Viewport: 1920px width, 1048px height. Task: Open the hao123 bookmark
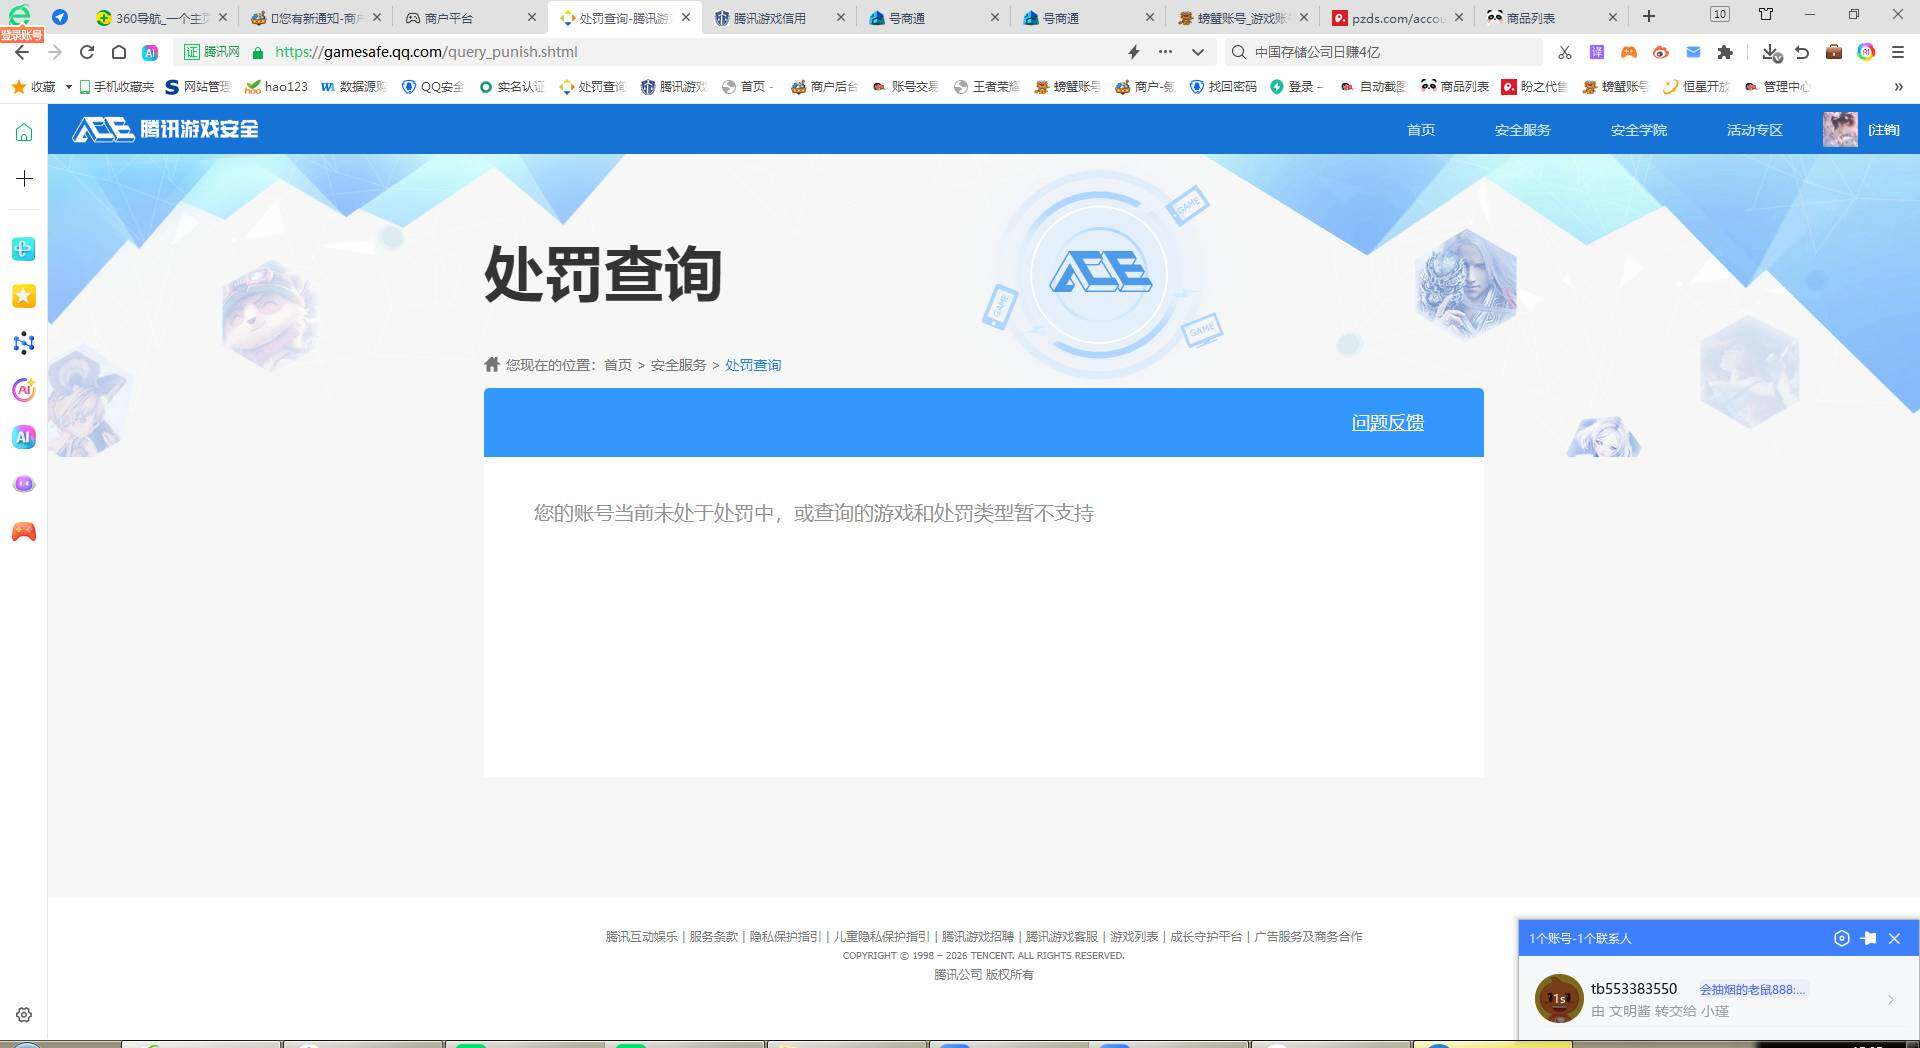(x=276, y=87)
